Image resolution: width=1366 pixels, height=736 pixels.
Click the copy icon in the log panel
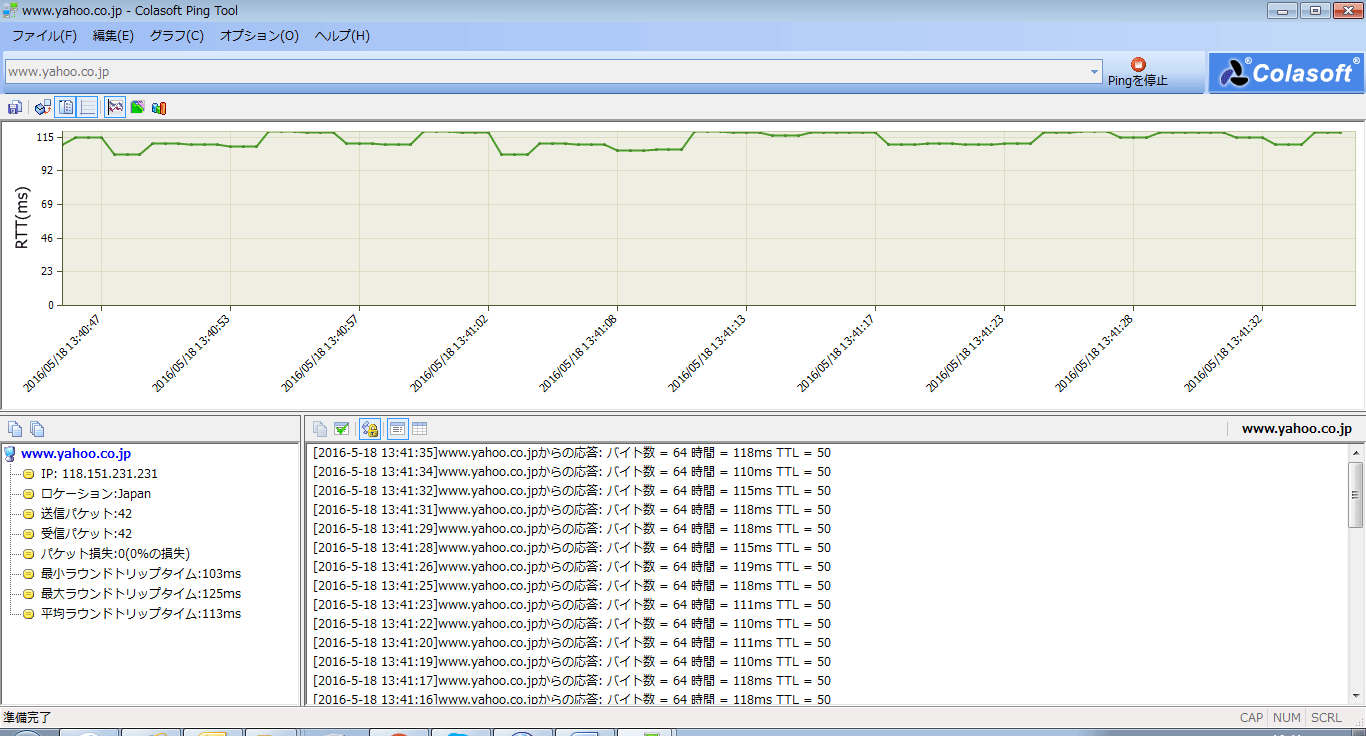point(320,428)
